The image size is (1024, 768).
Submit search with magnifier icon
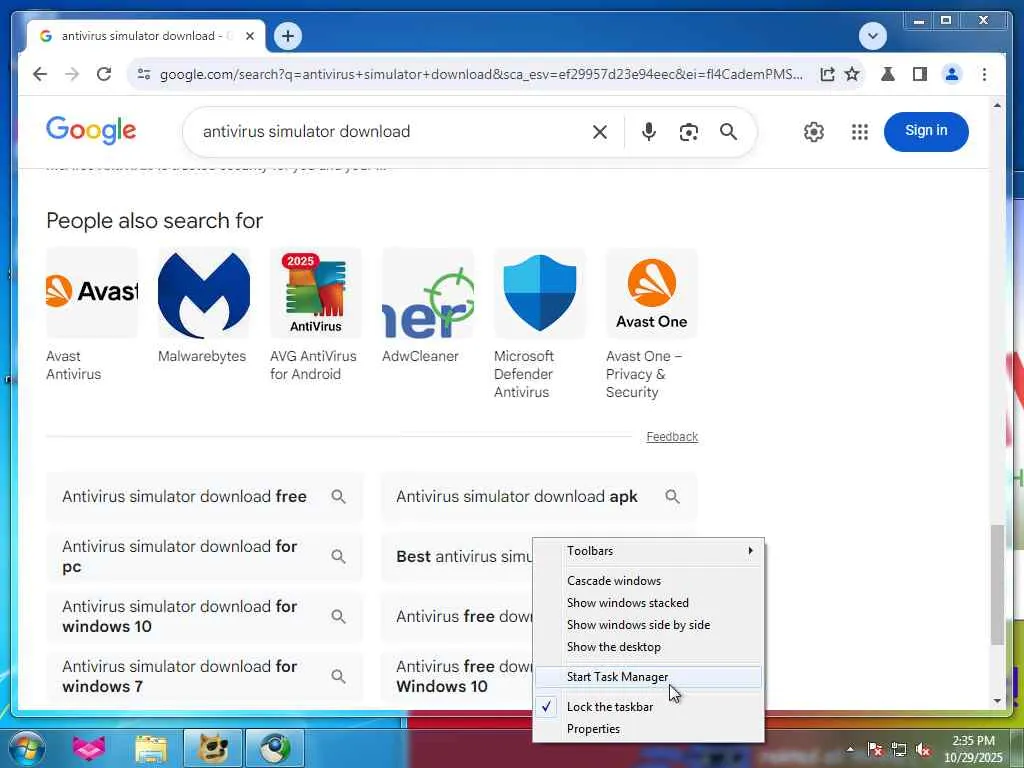click(728, 132)
